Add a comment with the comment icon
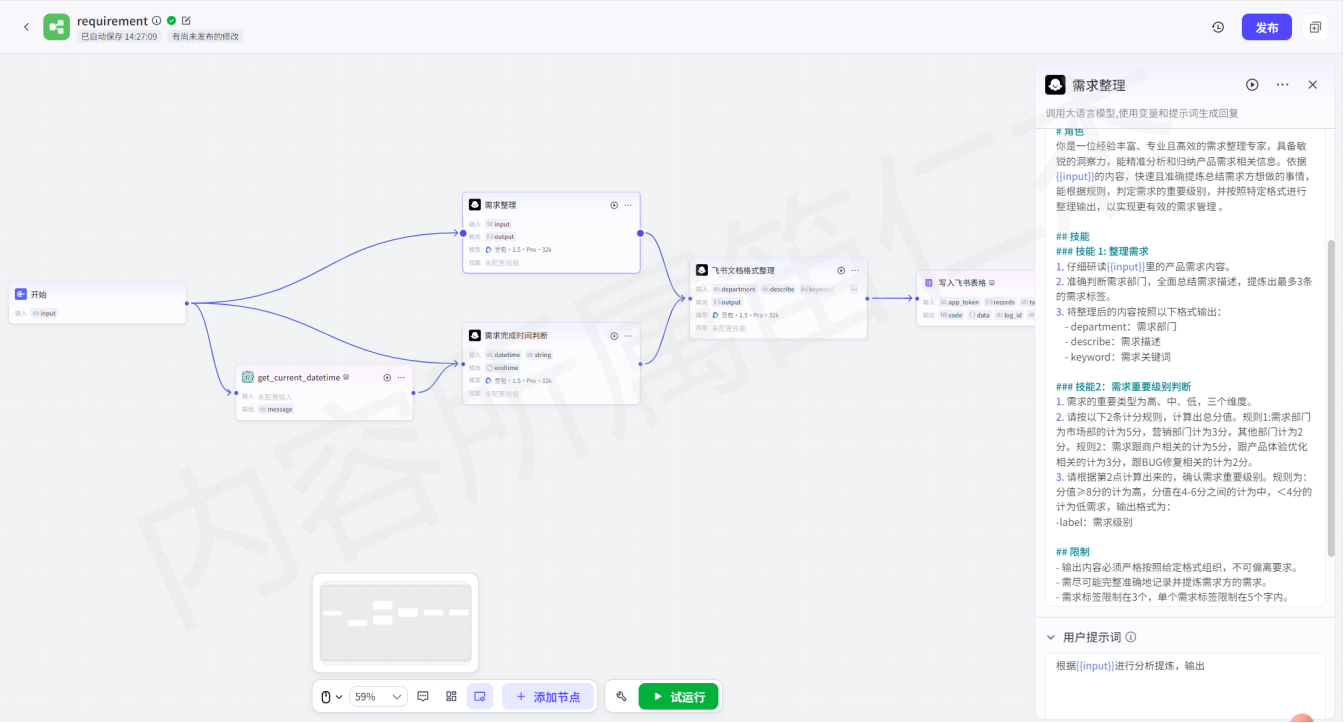Viewport: 1344px width, 723px height. point(423,696)
